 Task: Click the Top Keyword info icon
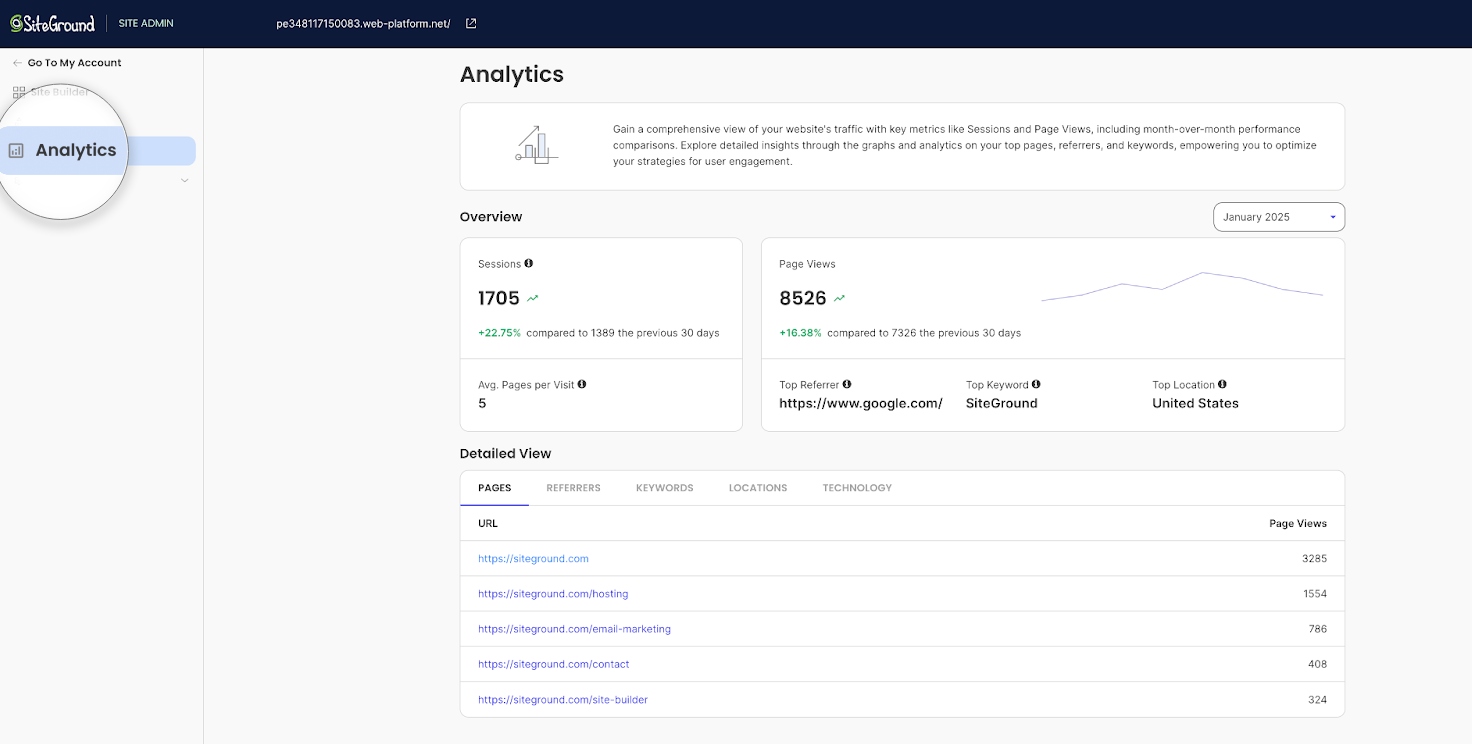[x=1036, y=384]
